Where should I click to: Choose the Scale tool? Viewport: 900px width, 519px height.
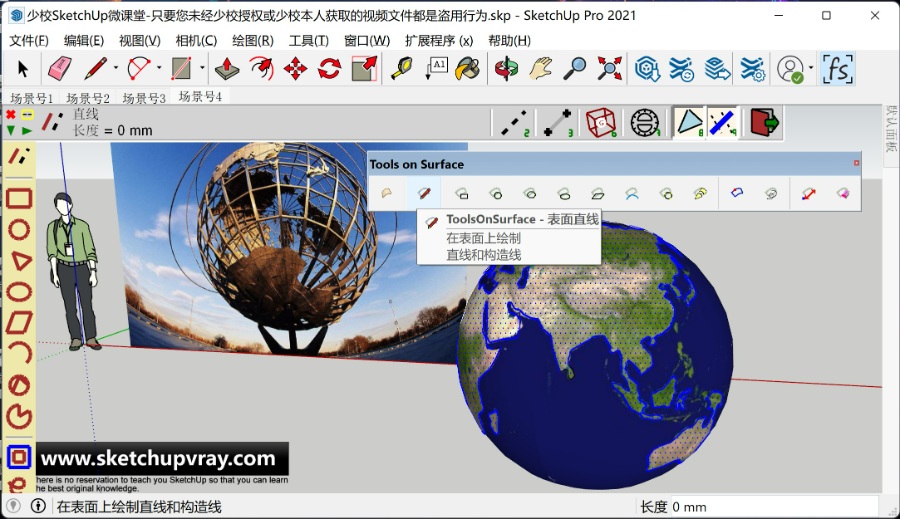364,69
